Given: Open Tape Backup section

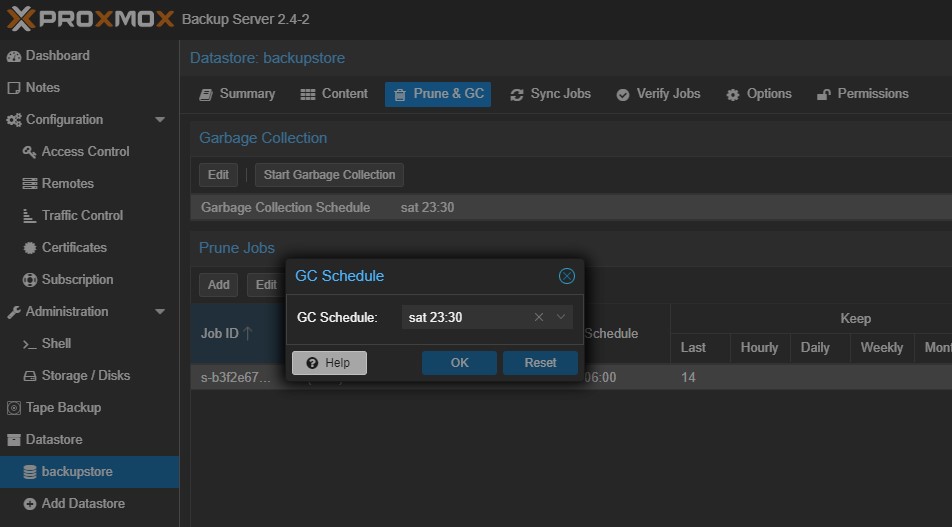Looking at the screenshot, I should tap(63, 408).
